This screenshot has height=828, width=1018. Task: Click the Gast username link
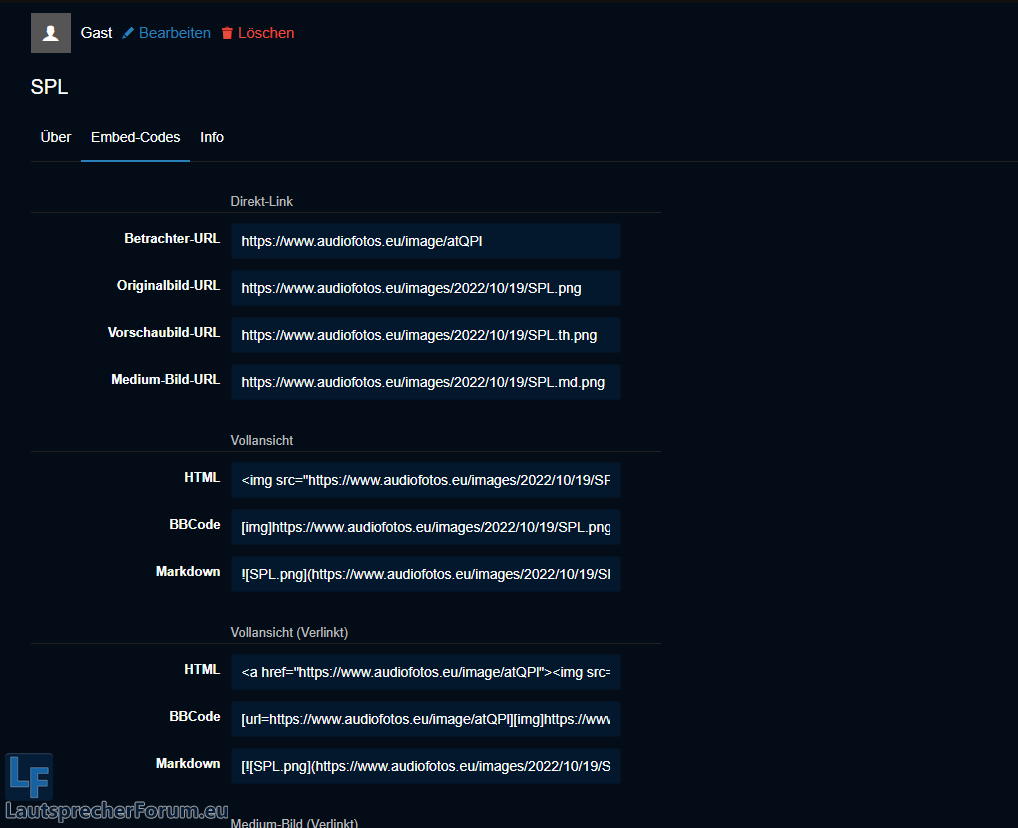coord(96,33)
